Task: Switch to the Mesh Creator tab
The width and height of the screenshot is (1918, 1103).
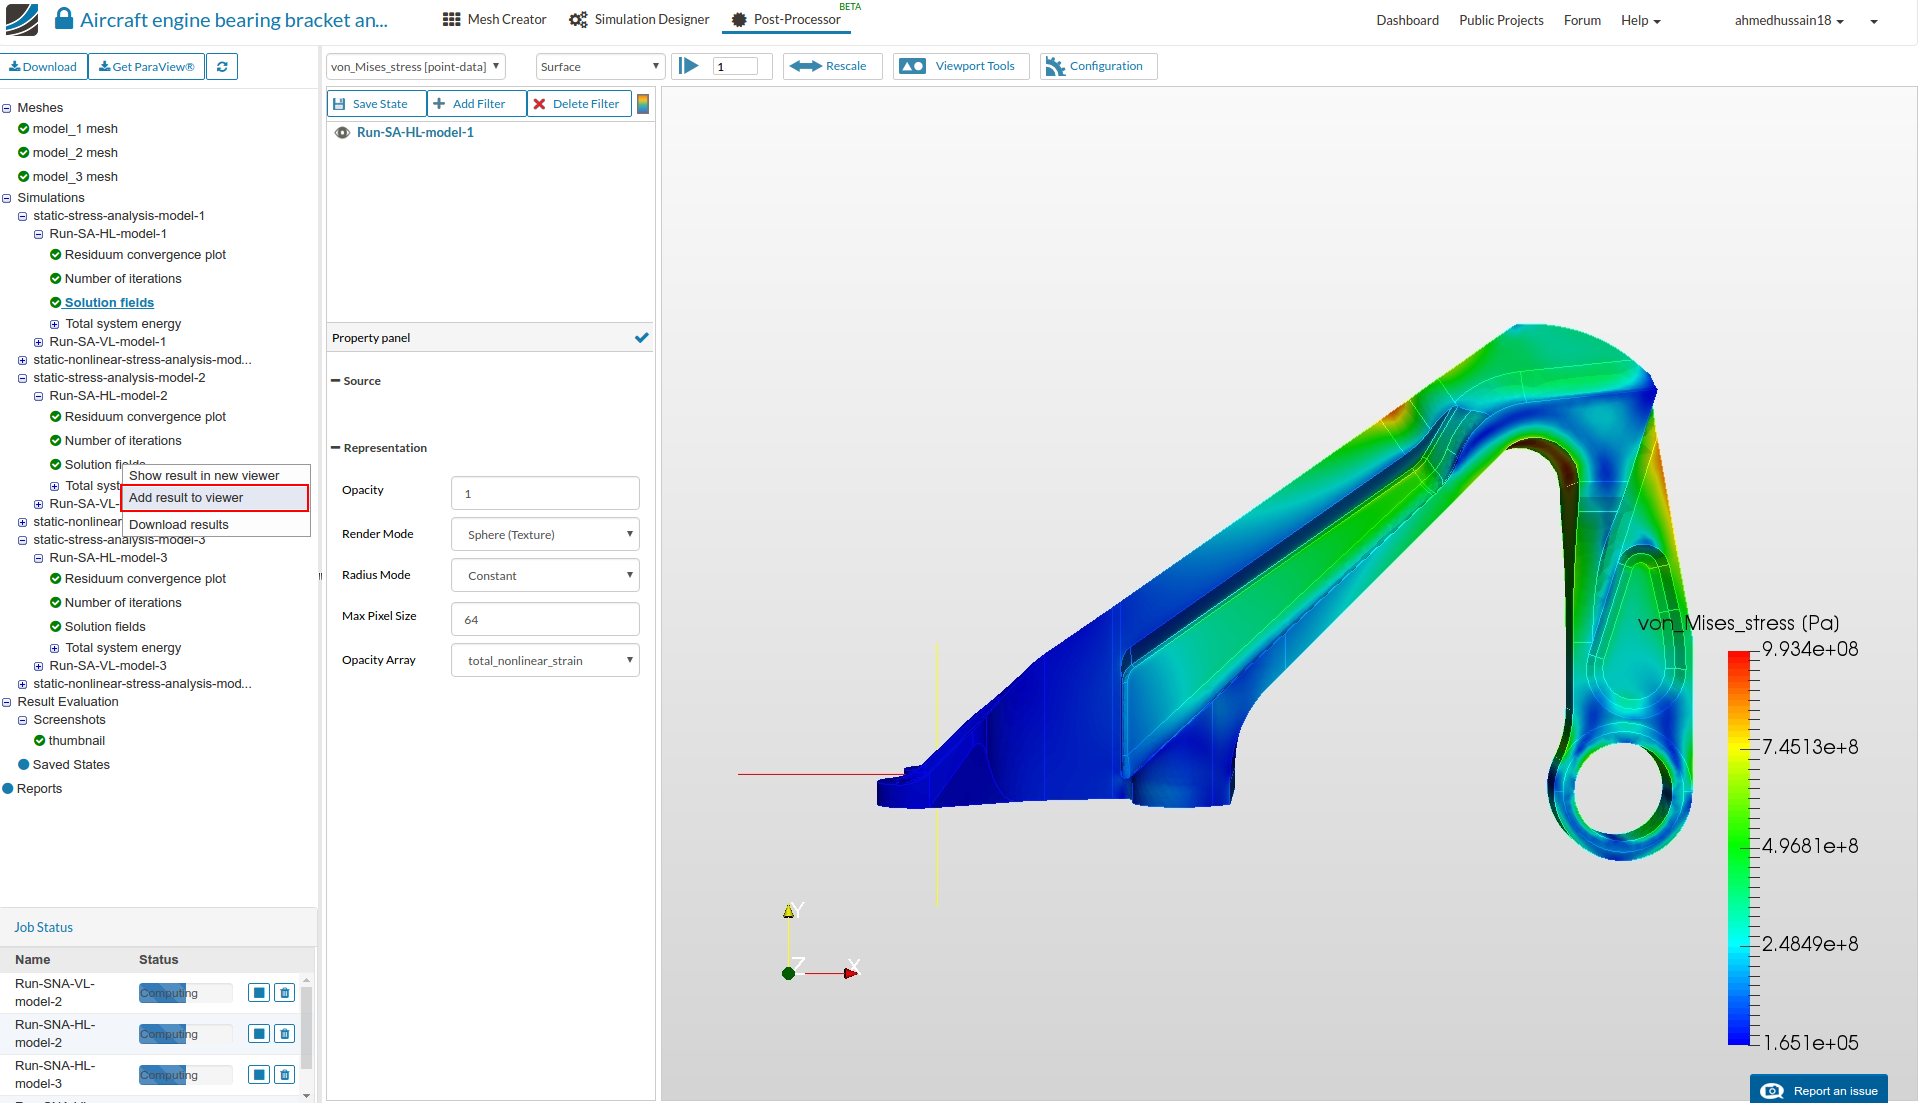Action: 495,20
